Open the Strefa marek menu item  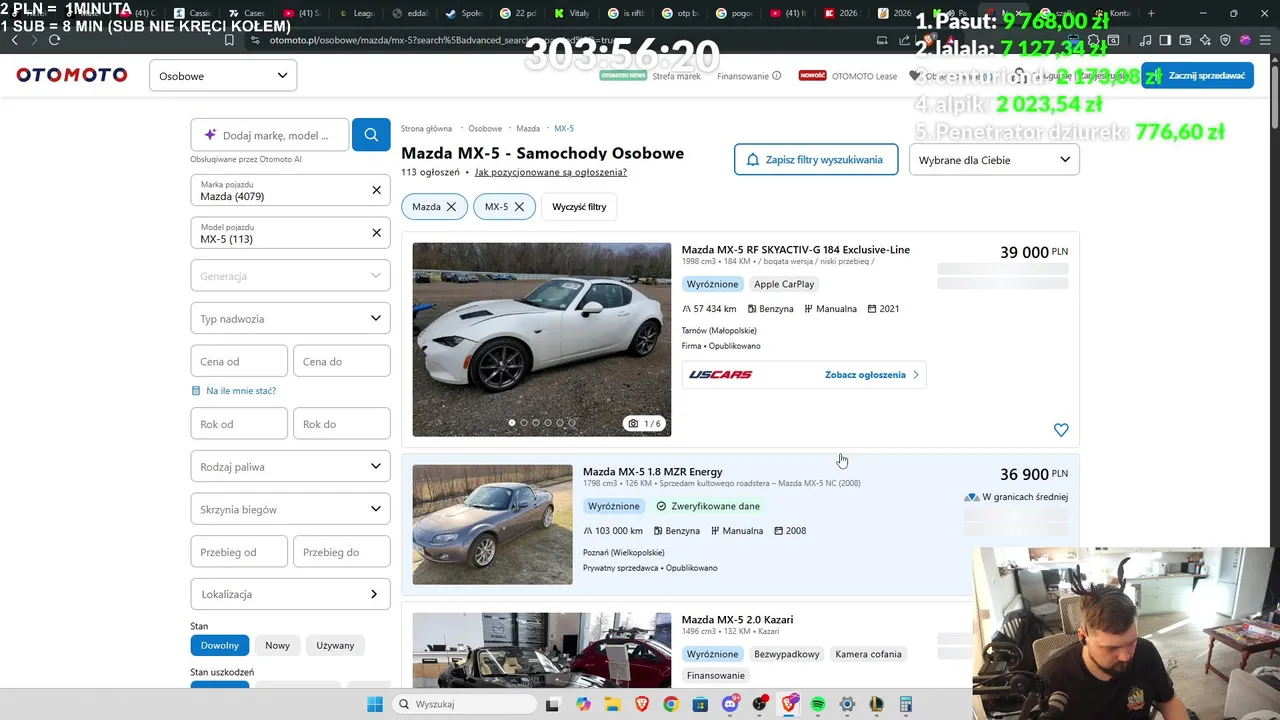pyautogui.click(x=677, y=76)
